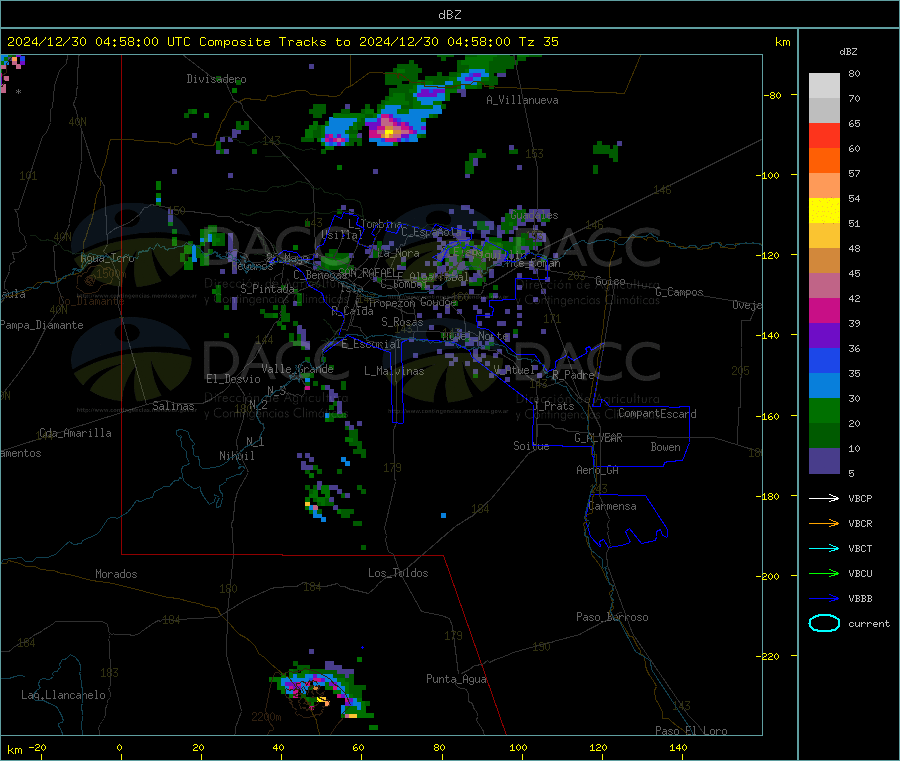Select the light blue 30-35 dBZ swatch
Image resolution: width=900 pixels, height=761 pixels.
(x=824, y=386)
